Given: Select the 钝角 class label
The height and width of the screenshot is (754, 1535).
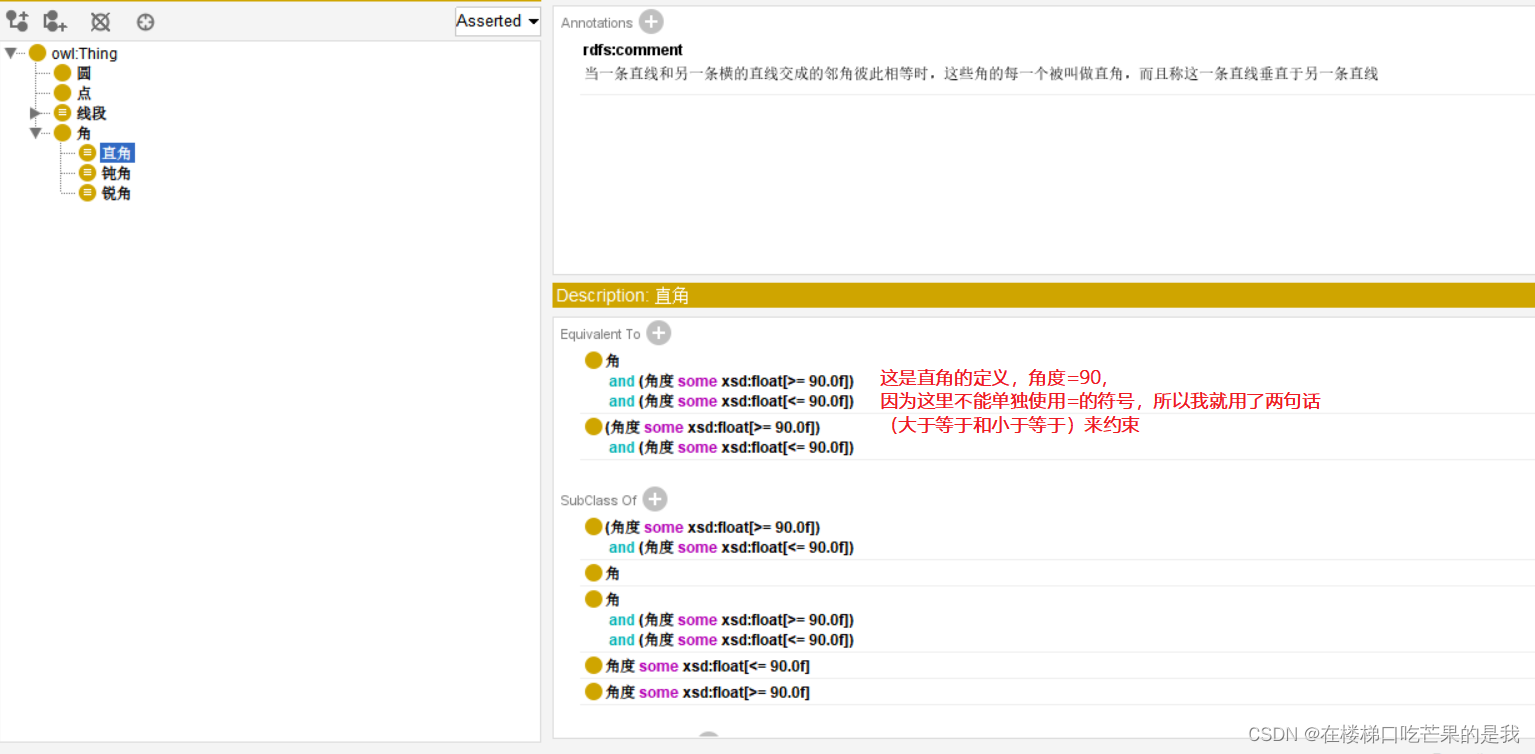Looking at the screenshot, I should point(116,173).
